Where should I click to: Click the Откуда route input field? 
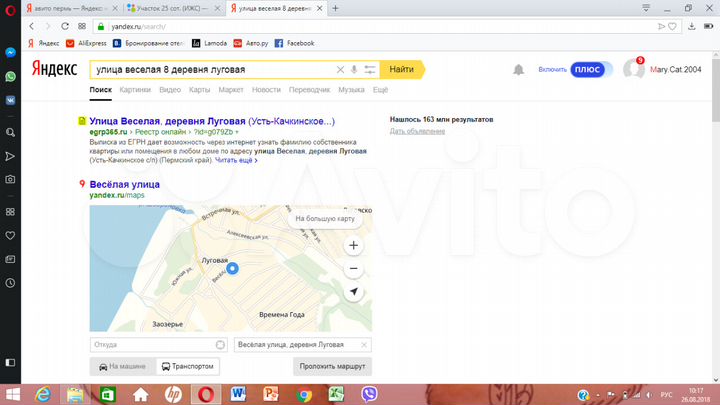[158, 345]
